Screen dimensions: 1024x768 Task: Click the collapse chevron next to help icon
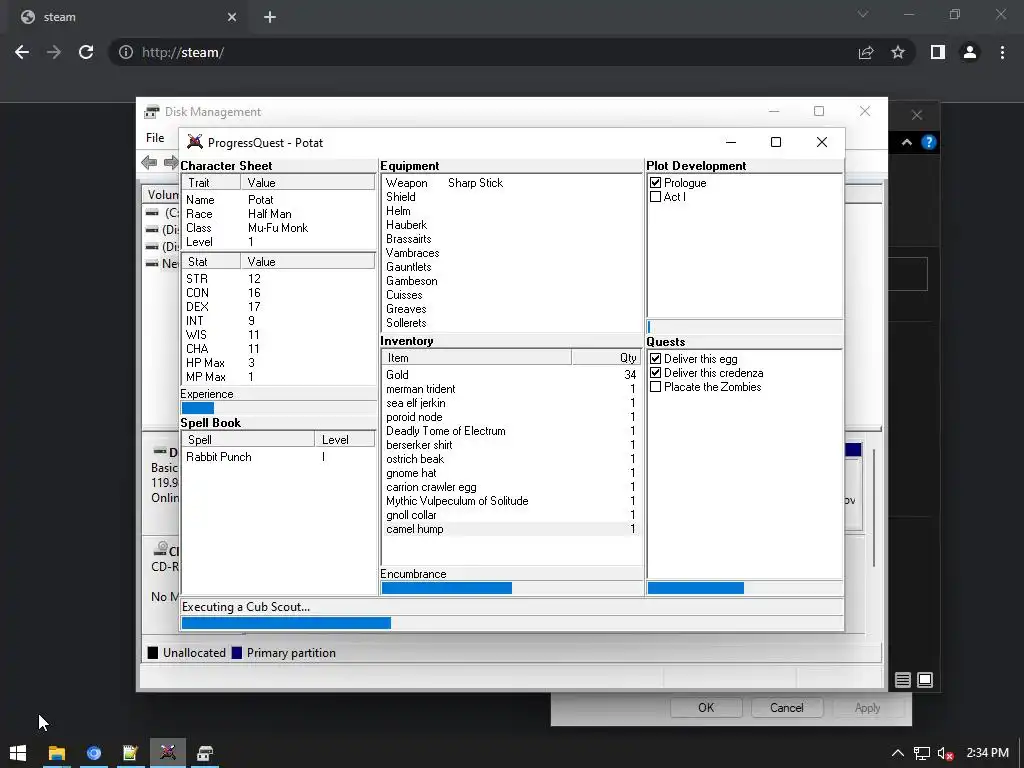point(906,142)
